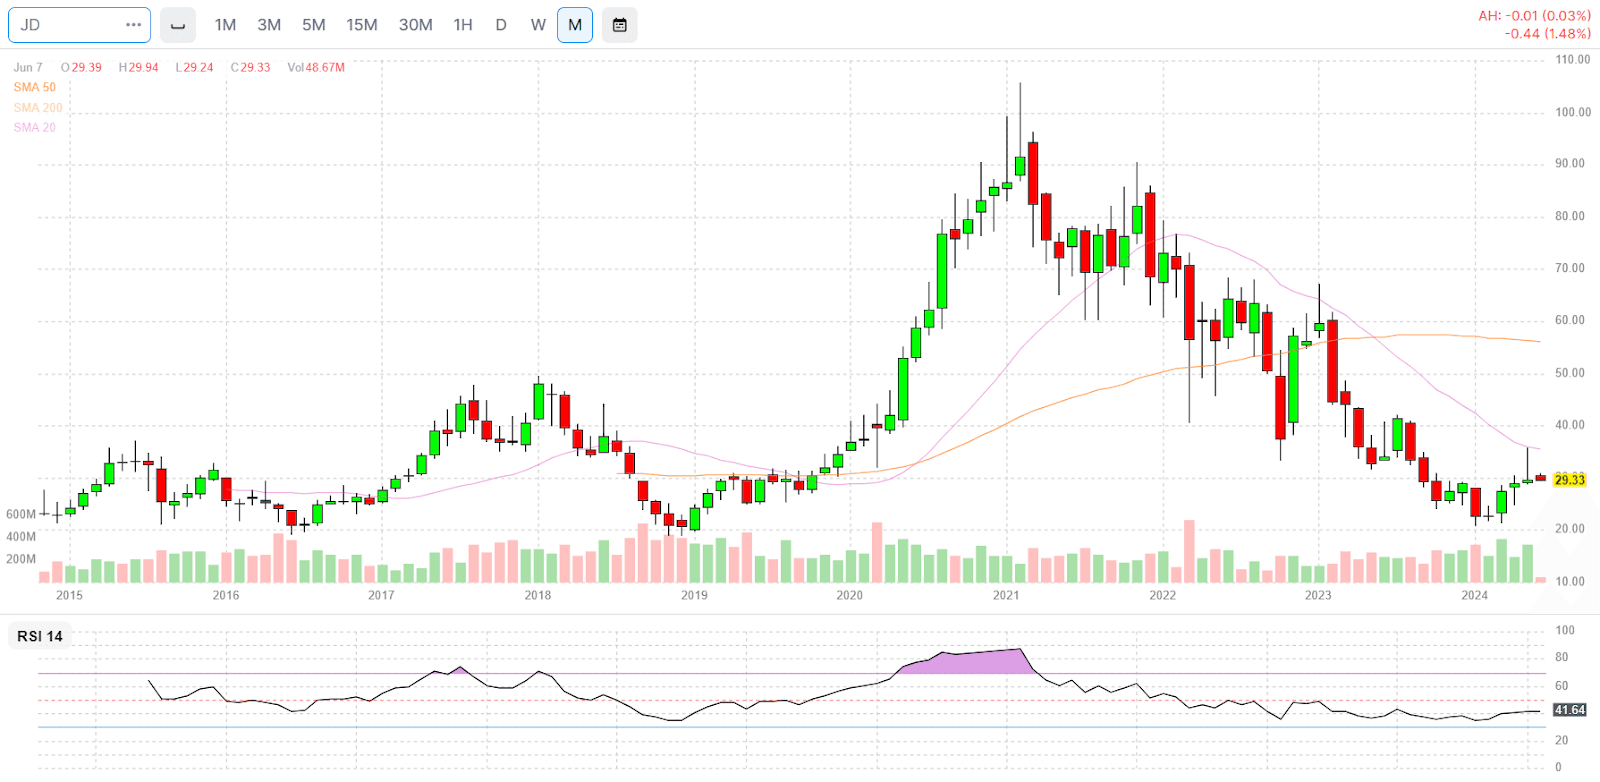Select the D daily timeframe
Screen dimensions: 1600x782
click(x=501, y=25)
